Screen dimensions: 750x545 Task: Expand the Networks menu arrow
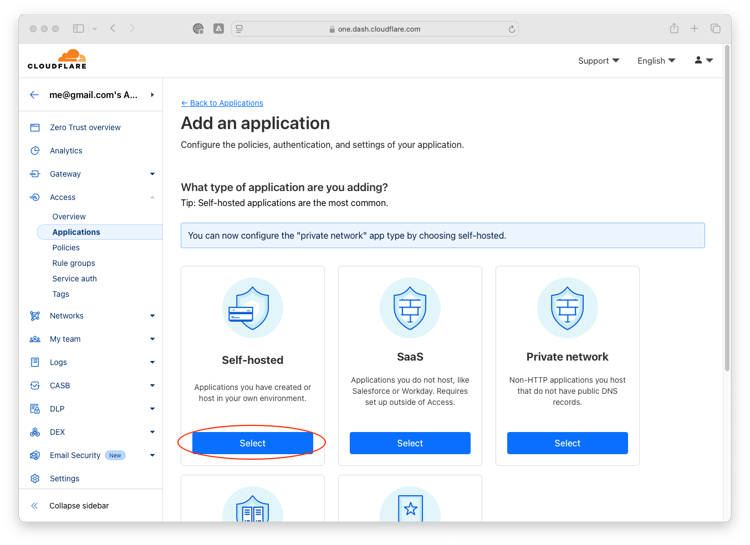152,316
